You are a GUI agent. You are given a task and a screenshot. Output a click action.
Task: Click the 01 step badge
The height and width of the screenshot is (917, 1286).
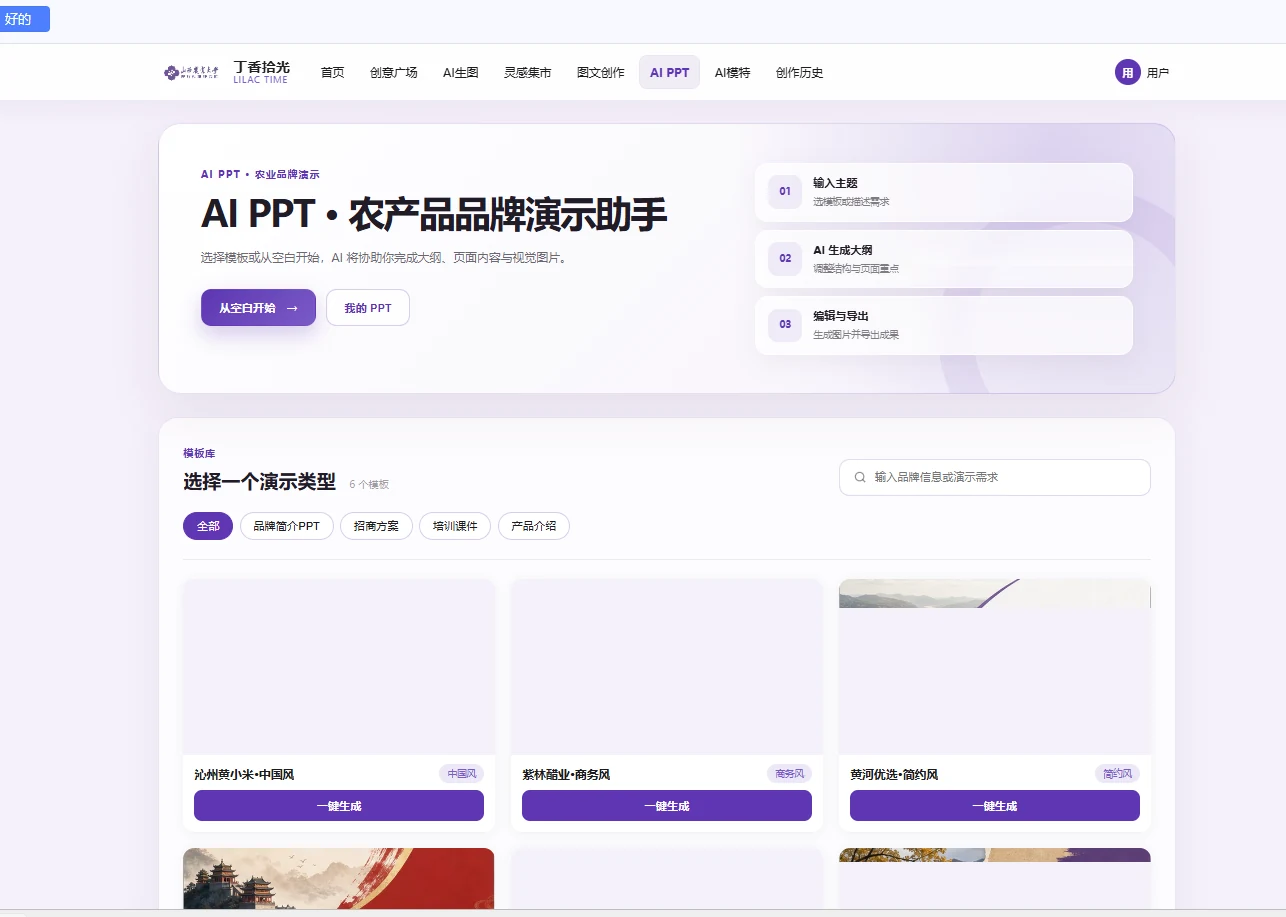785,191
